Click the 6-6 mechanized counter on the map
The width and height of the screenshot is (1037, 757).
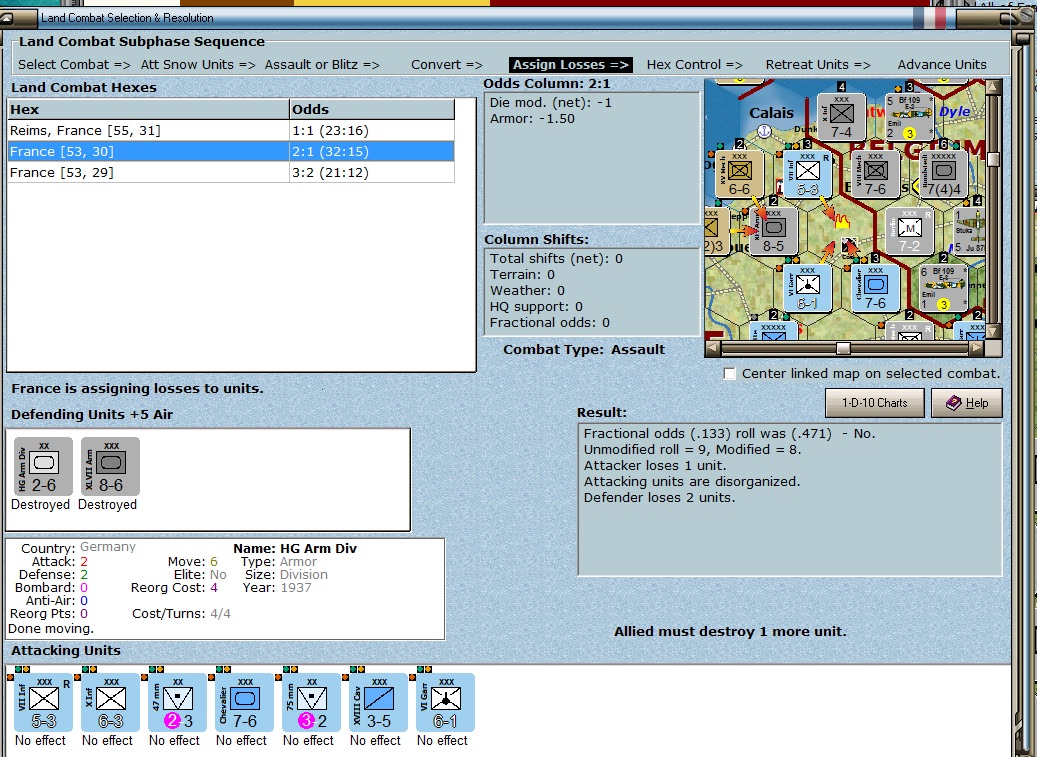[x=739, y=174]
